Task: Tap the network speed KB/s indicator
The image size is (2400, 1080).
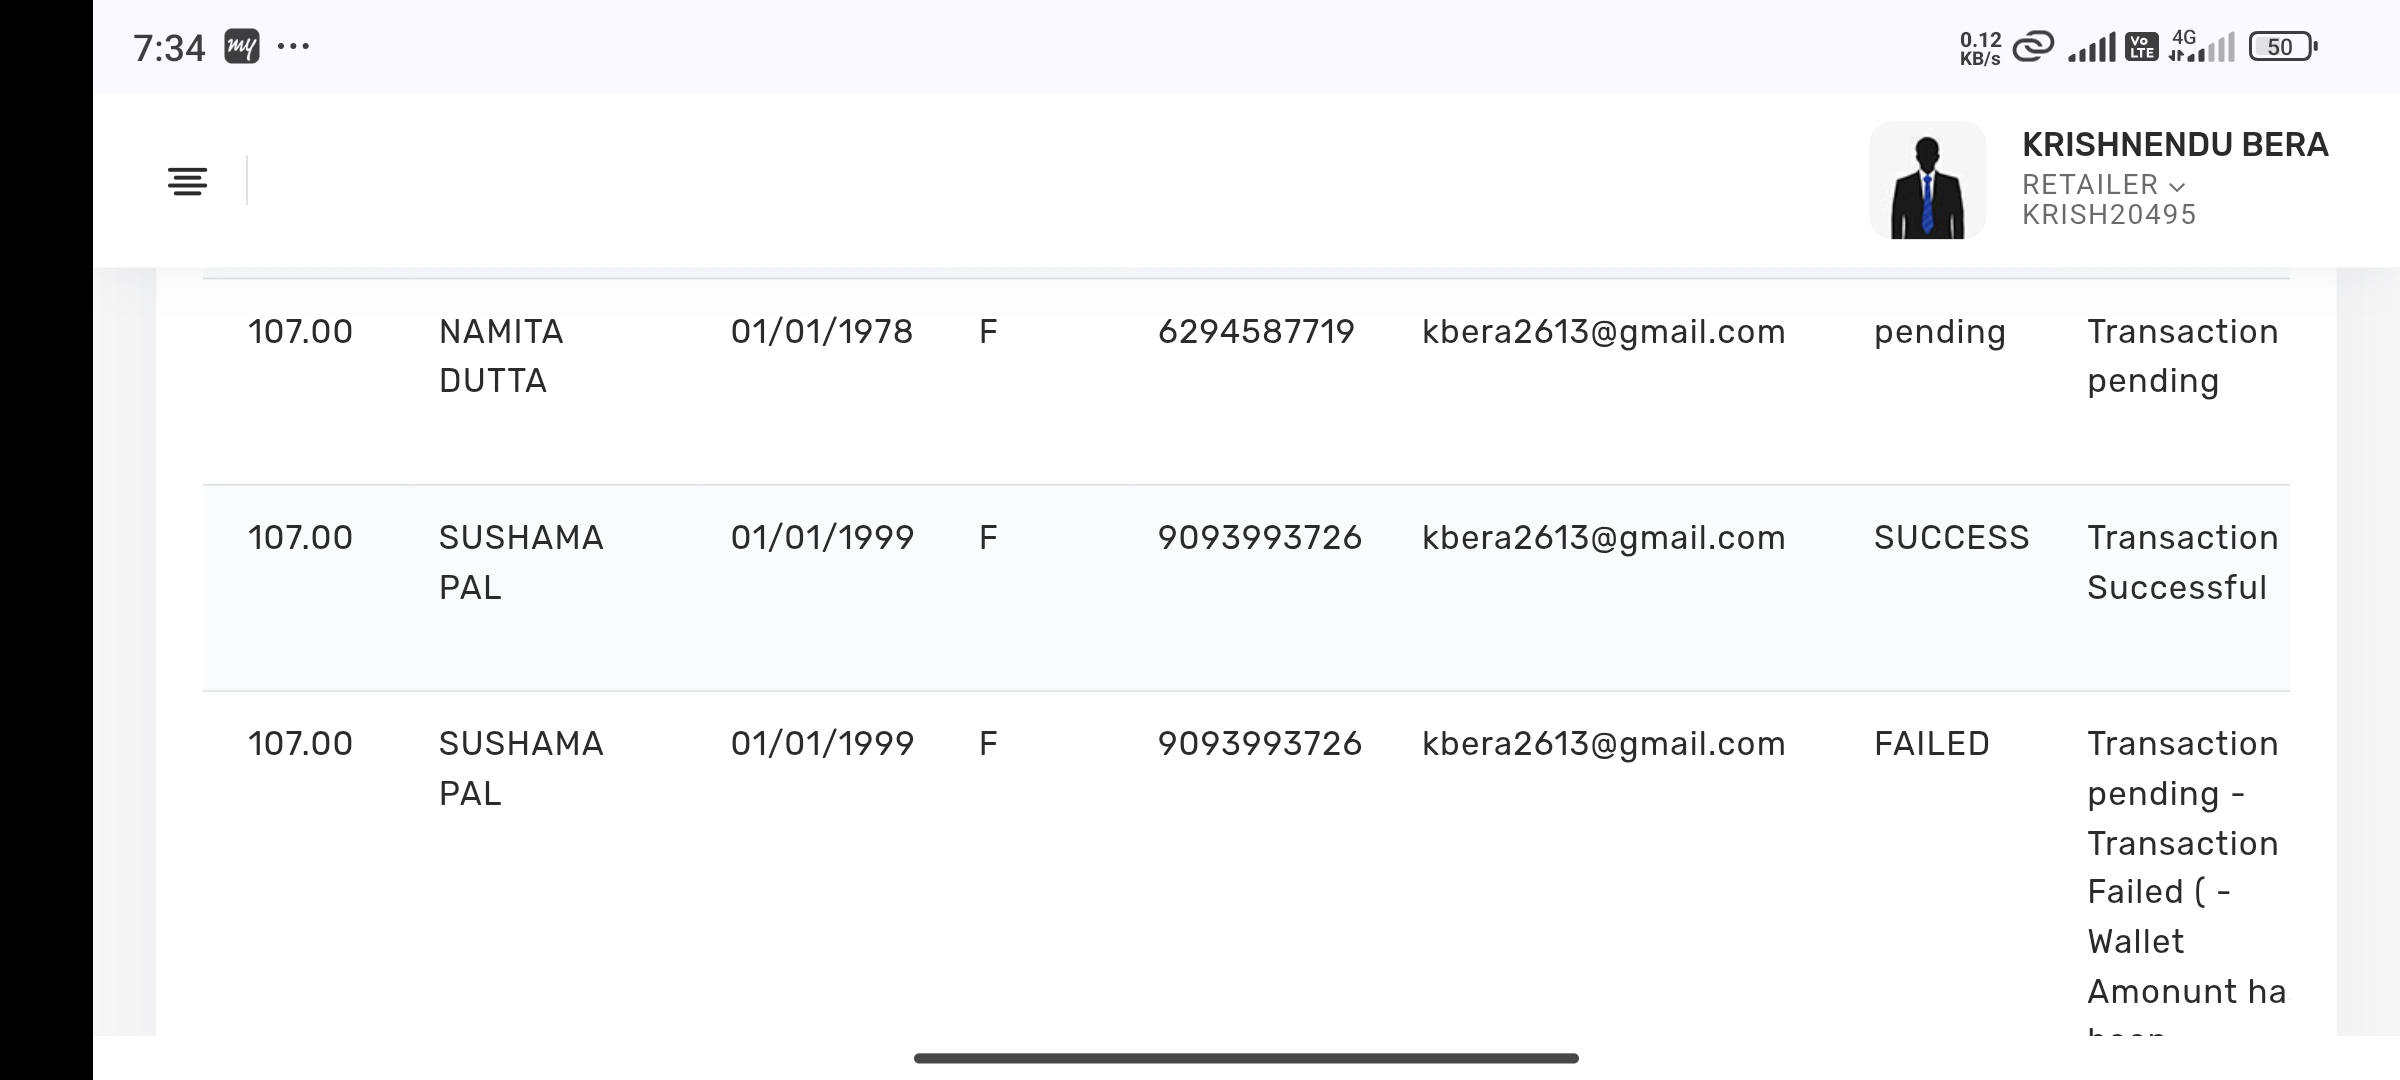Action: (1980, 48)
